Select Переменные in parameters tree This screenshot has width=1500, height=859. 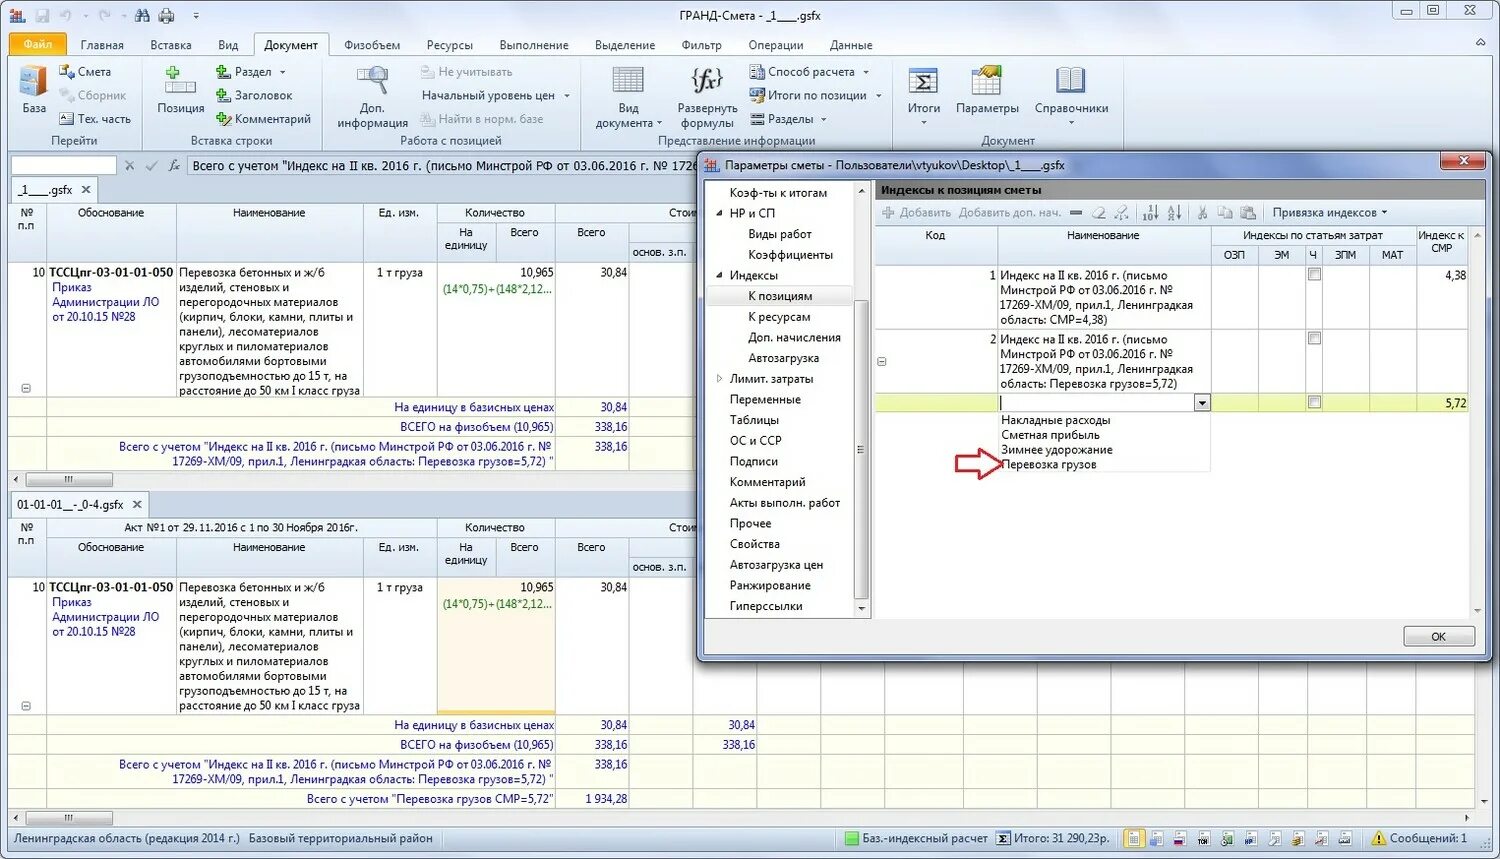[x=765, y=399]
